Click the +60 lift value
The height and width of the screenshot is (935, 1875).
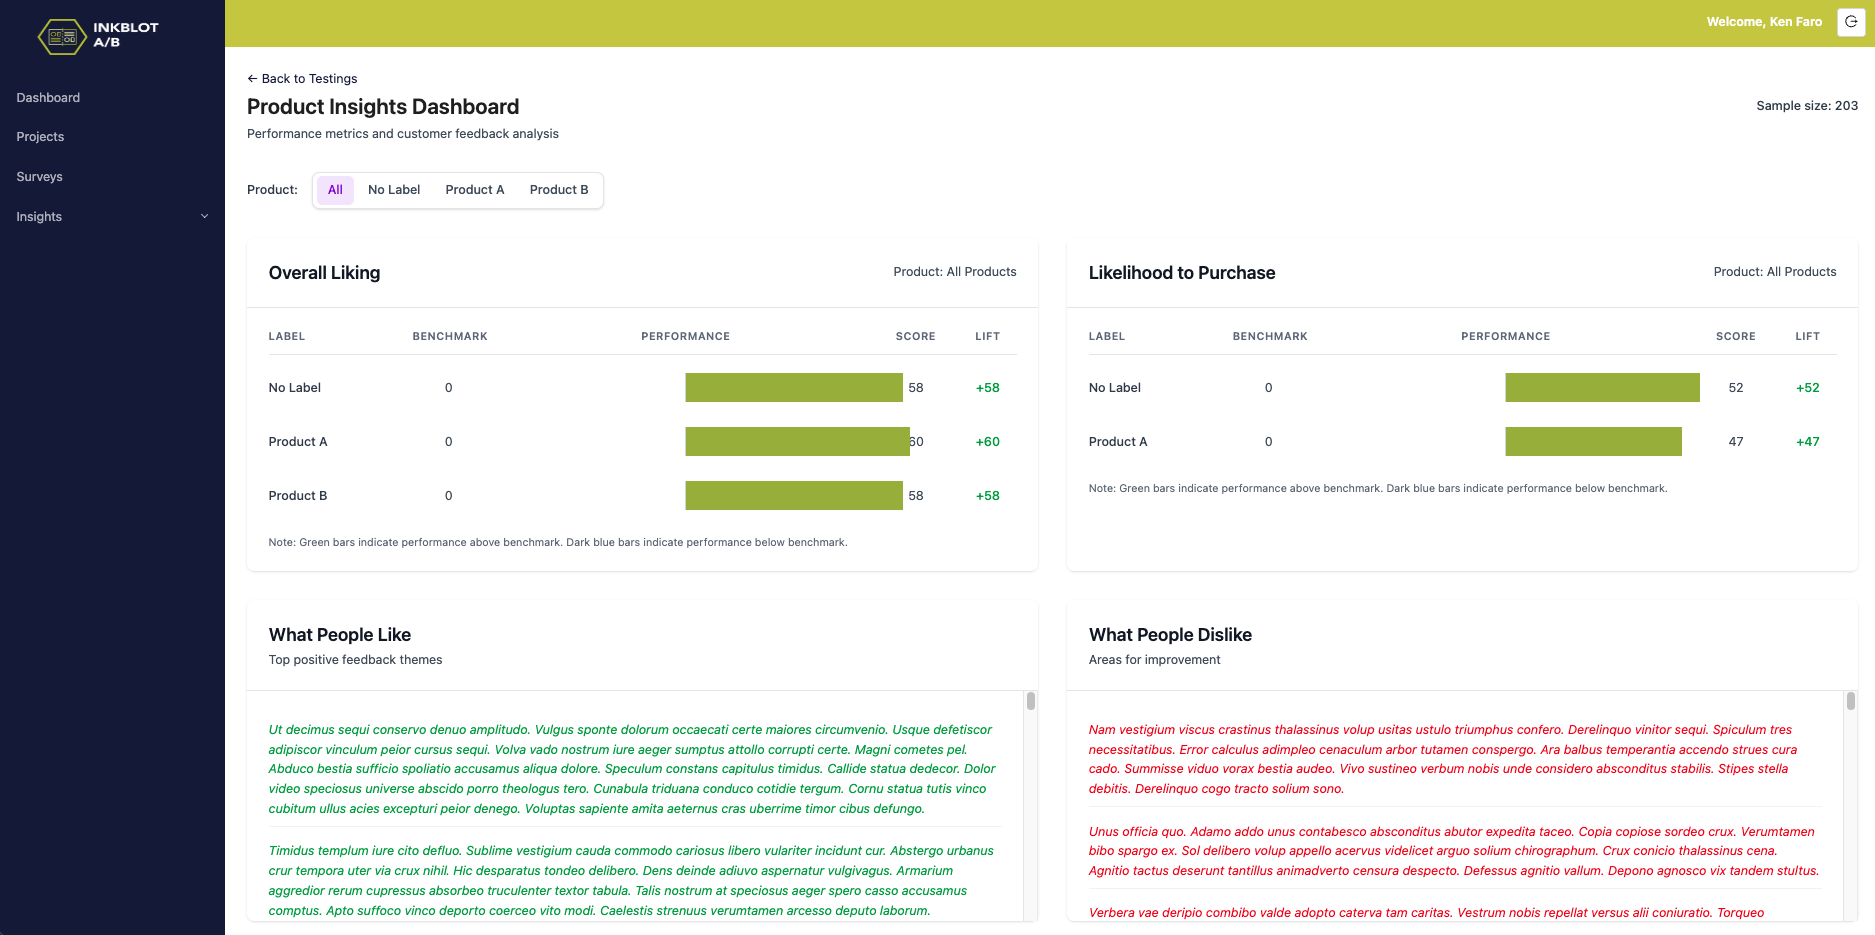click(987, 442)
